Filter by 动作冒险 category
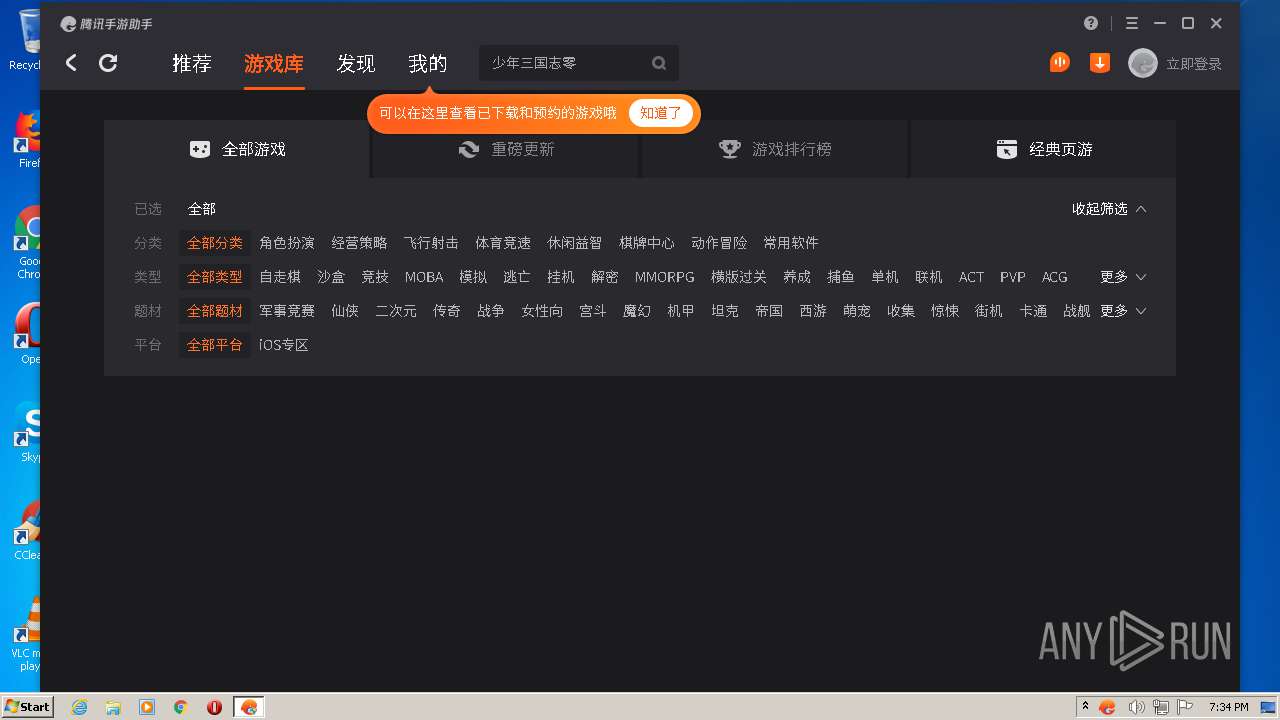1280x720 pixels. (719, 243)
